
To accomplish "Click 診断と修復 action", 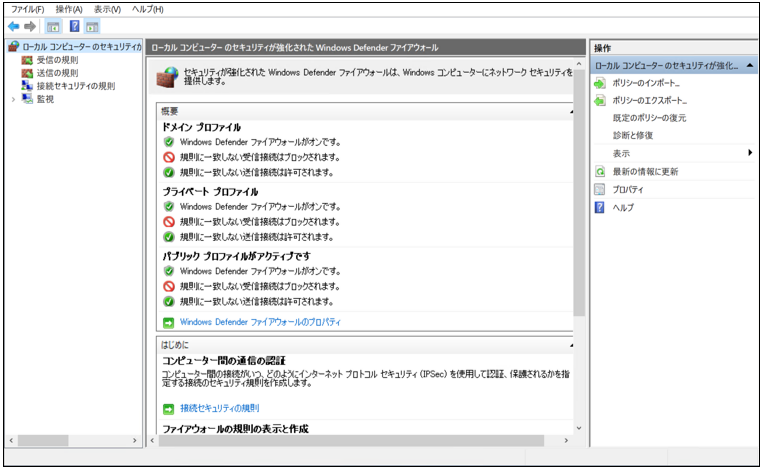I will click(633, 136).
